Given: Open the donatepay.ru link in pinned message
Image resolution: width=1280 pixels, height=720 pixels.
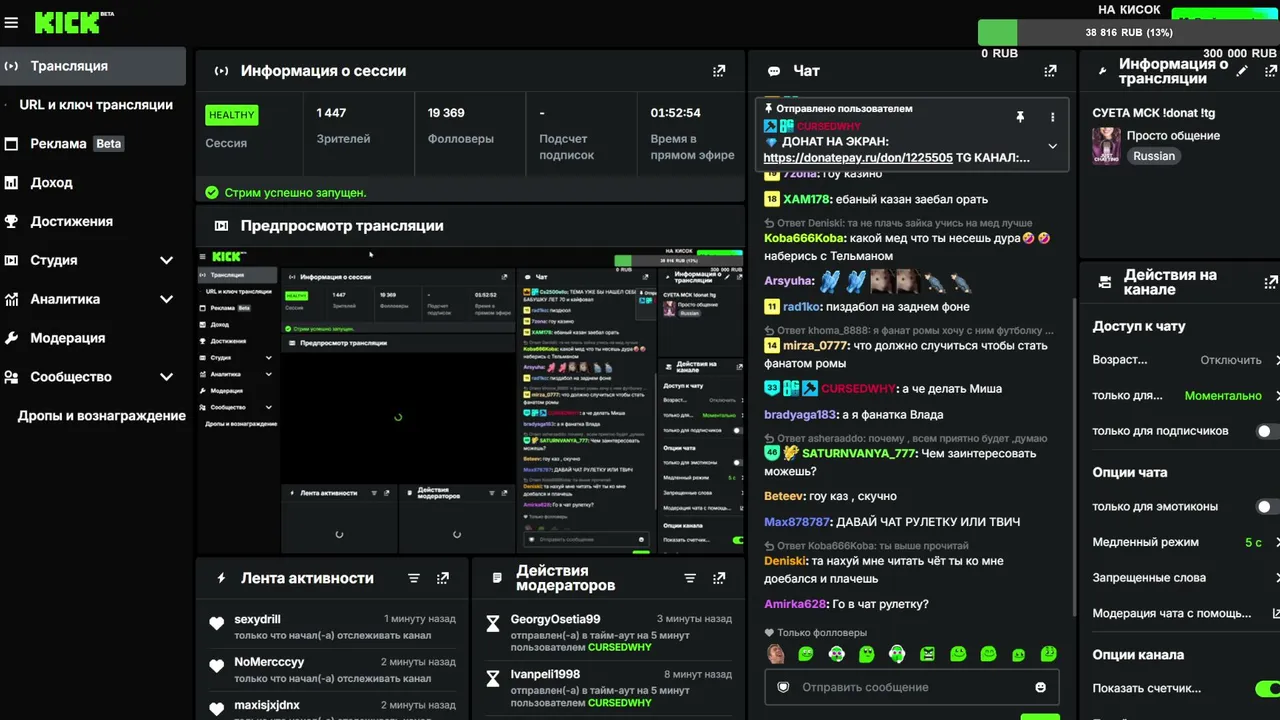Looking at the screenshot, I should click(858, 158).
